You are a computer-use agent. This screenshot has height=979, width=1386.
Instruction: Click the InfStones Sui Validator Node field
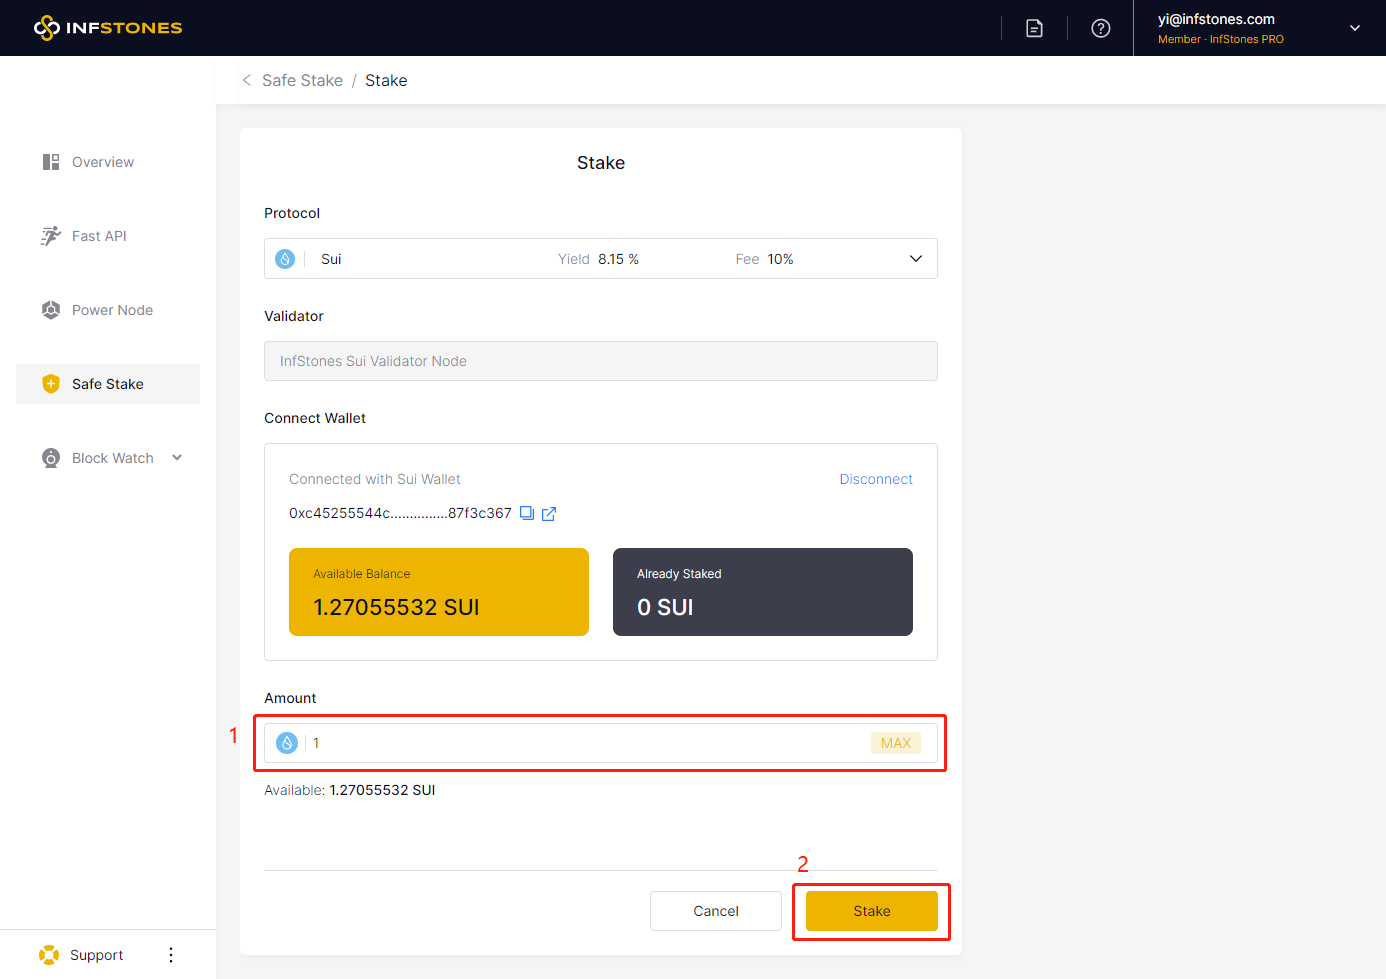pyautogui.click(x=601, y=361)
